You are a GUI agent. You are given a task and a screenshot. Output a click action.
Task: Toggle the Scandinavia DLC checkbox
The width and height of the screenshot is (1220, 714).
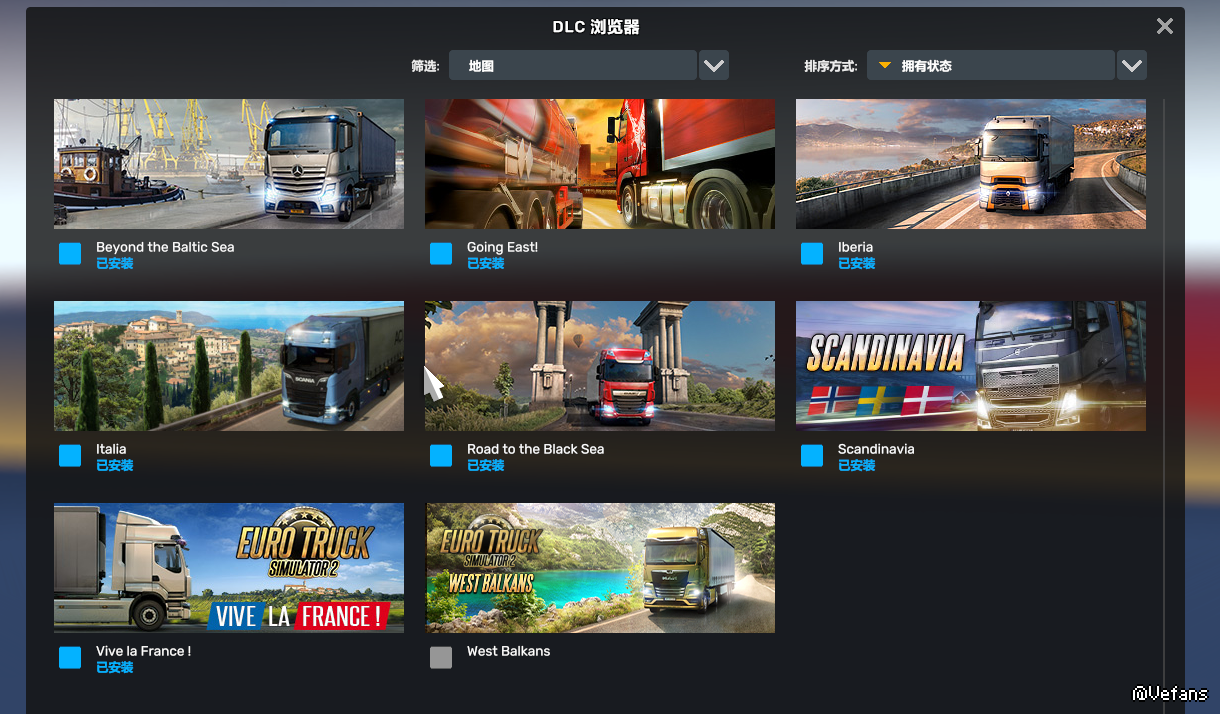[812, 456]
